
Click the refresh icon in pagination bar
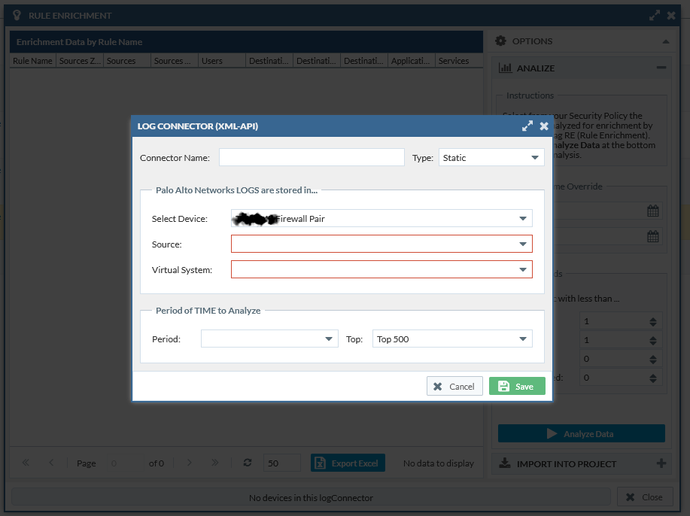click(247, 463)
